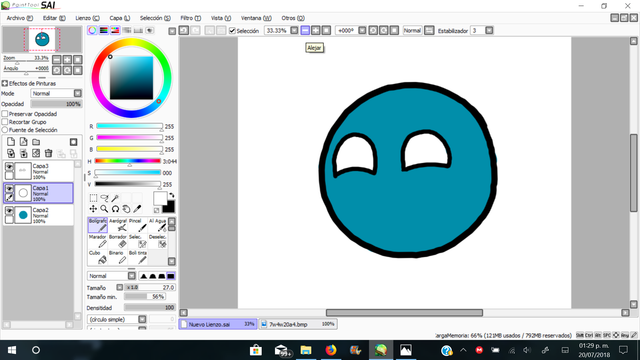Open the layer Mode Normal dropdown

[x=56, y=93]
